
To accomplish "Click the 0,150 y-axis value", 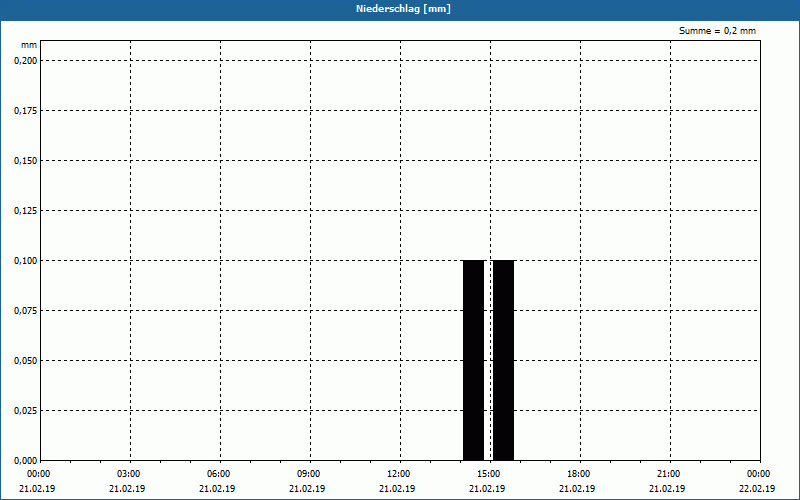I will [x=26, y=161].
